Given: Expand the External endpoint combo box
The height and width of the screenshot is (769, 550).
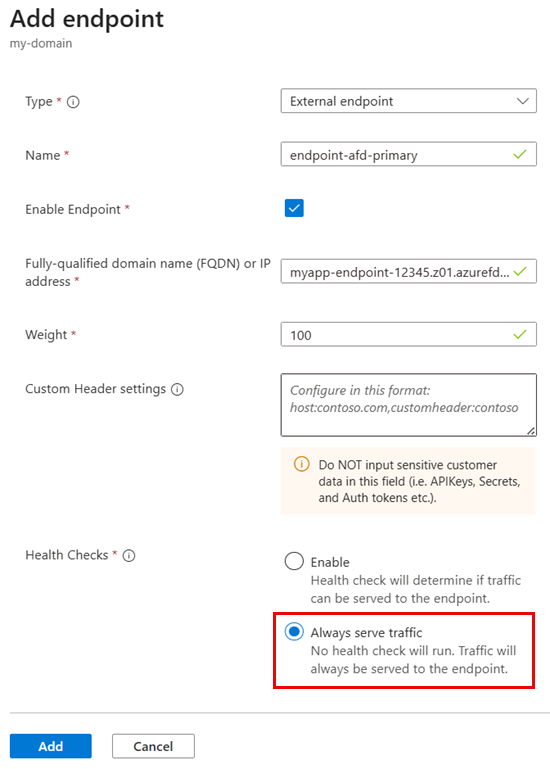Looking at the screenshot, I should pyautogui.click(x=408, y=101).
